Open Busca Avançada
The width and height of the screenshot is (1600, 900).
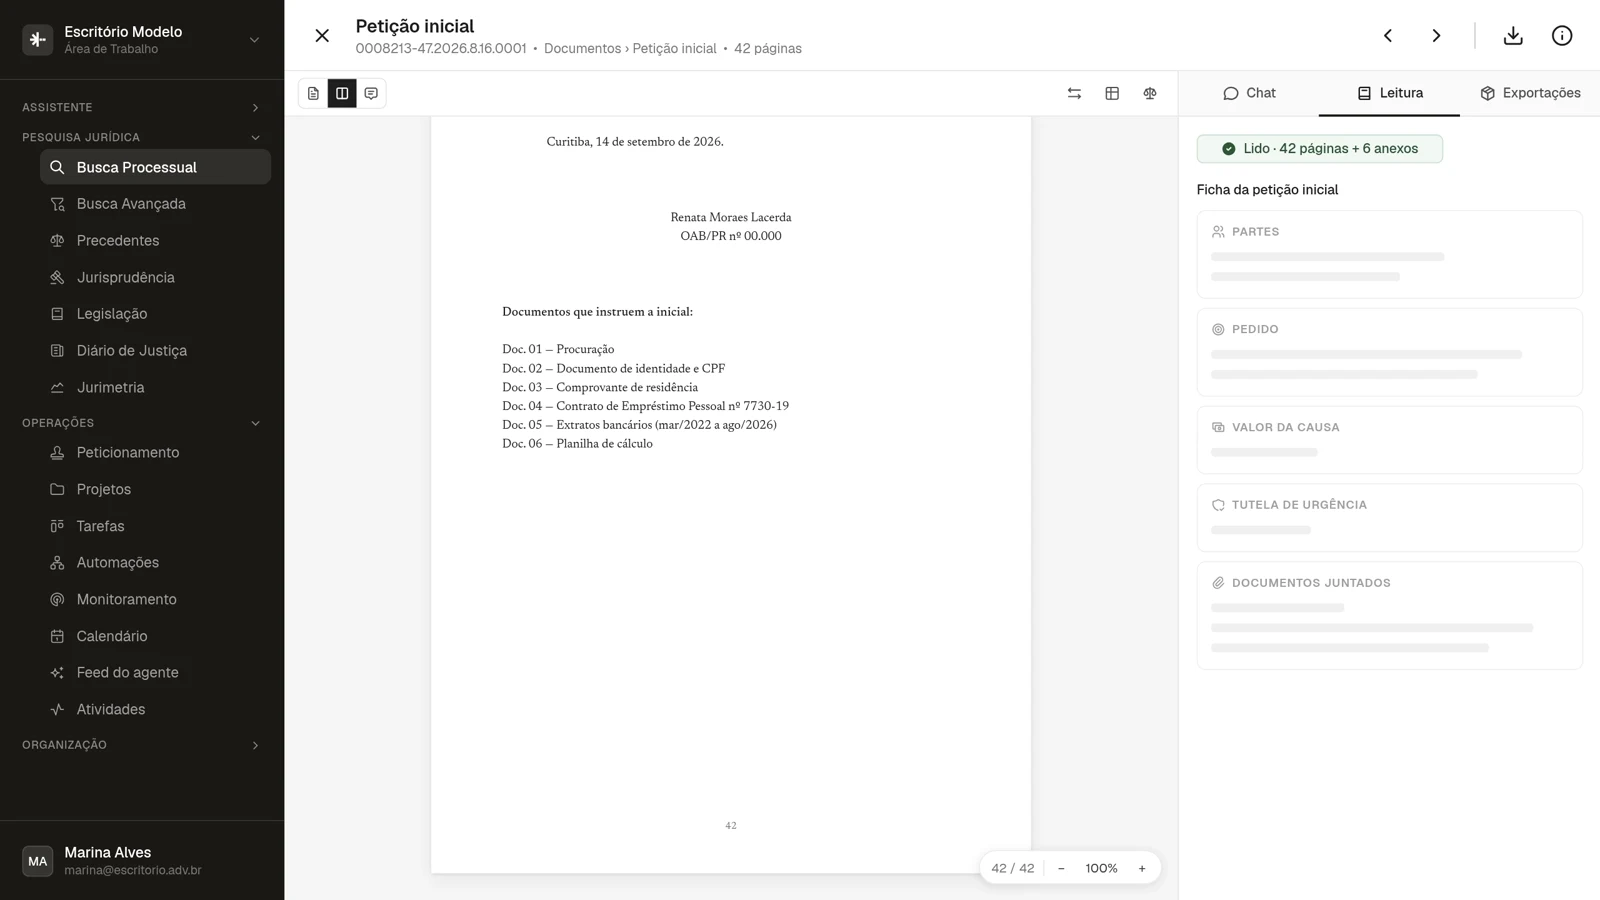[x=155, y=204]
